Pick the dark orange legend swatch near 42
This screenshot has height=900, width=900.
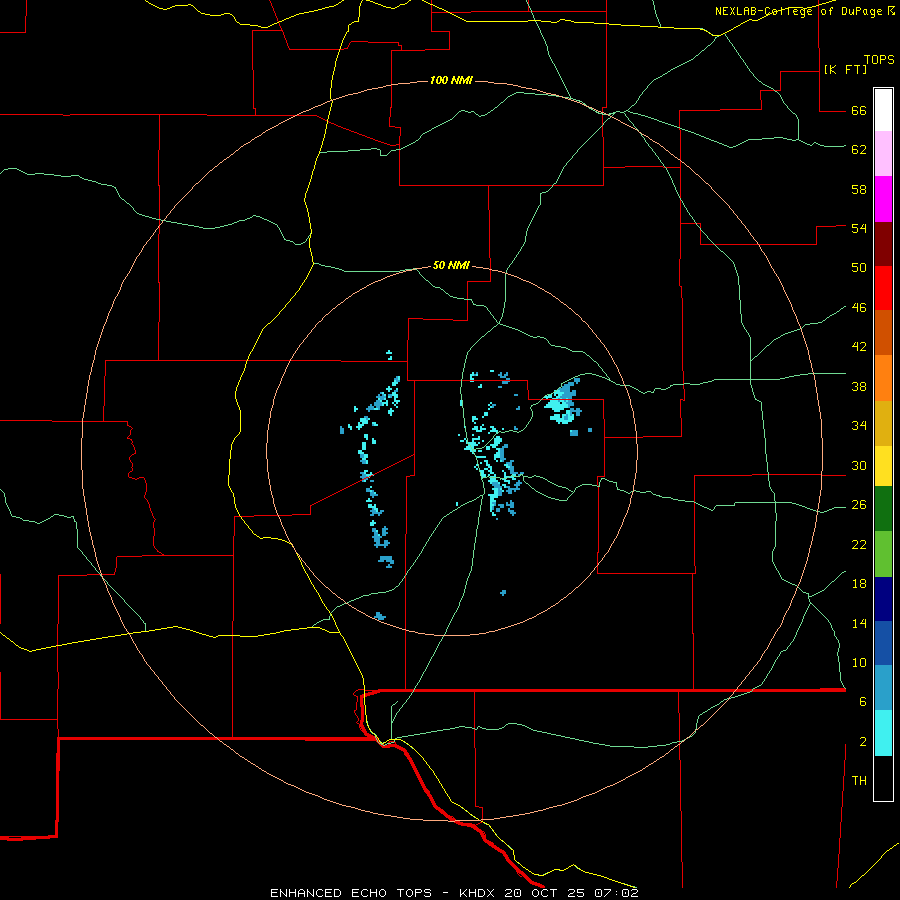(883, 333)
